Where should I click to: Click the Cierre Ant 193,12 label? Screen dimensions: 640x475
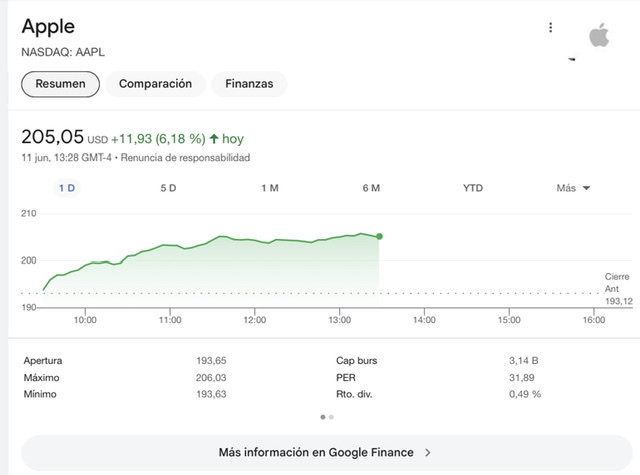click(618, 289)
